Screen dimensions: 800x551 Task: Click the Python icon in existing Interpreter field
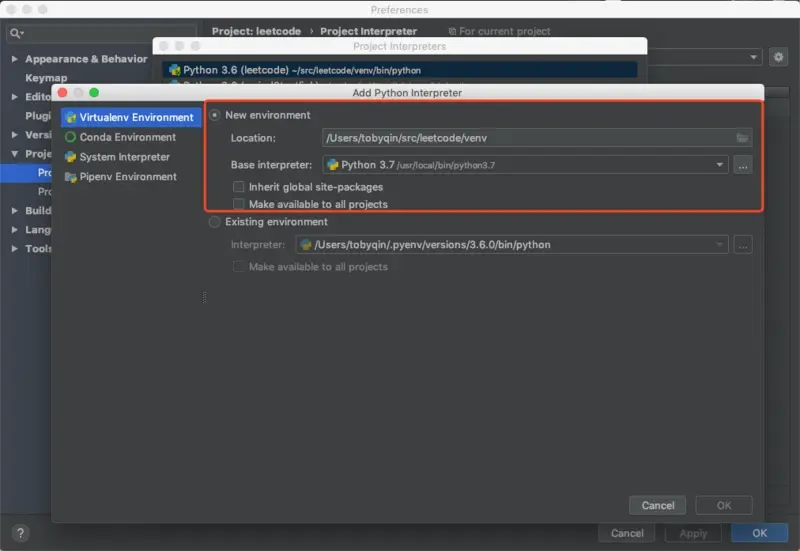[x=306, y=245]
